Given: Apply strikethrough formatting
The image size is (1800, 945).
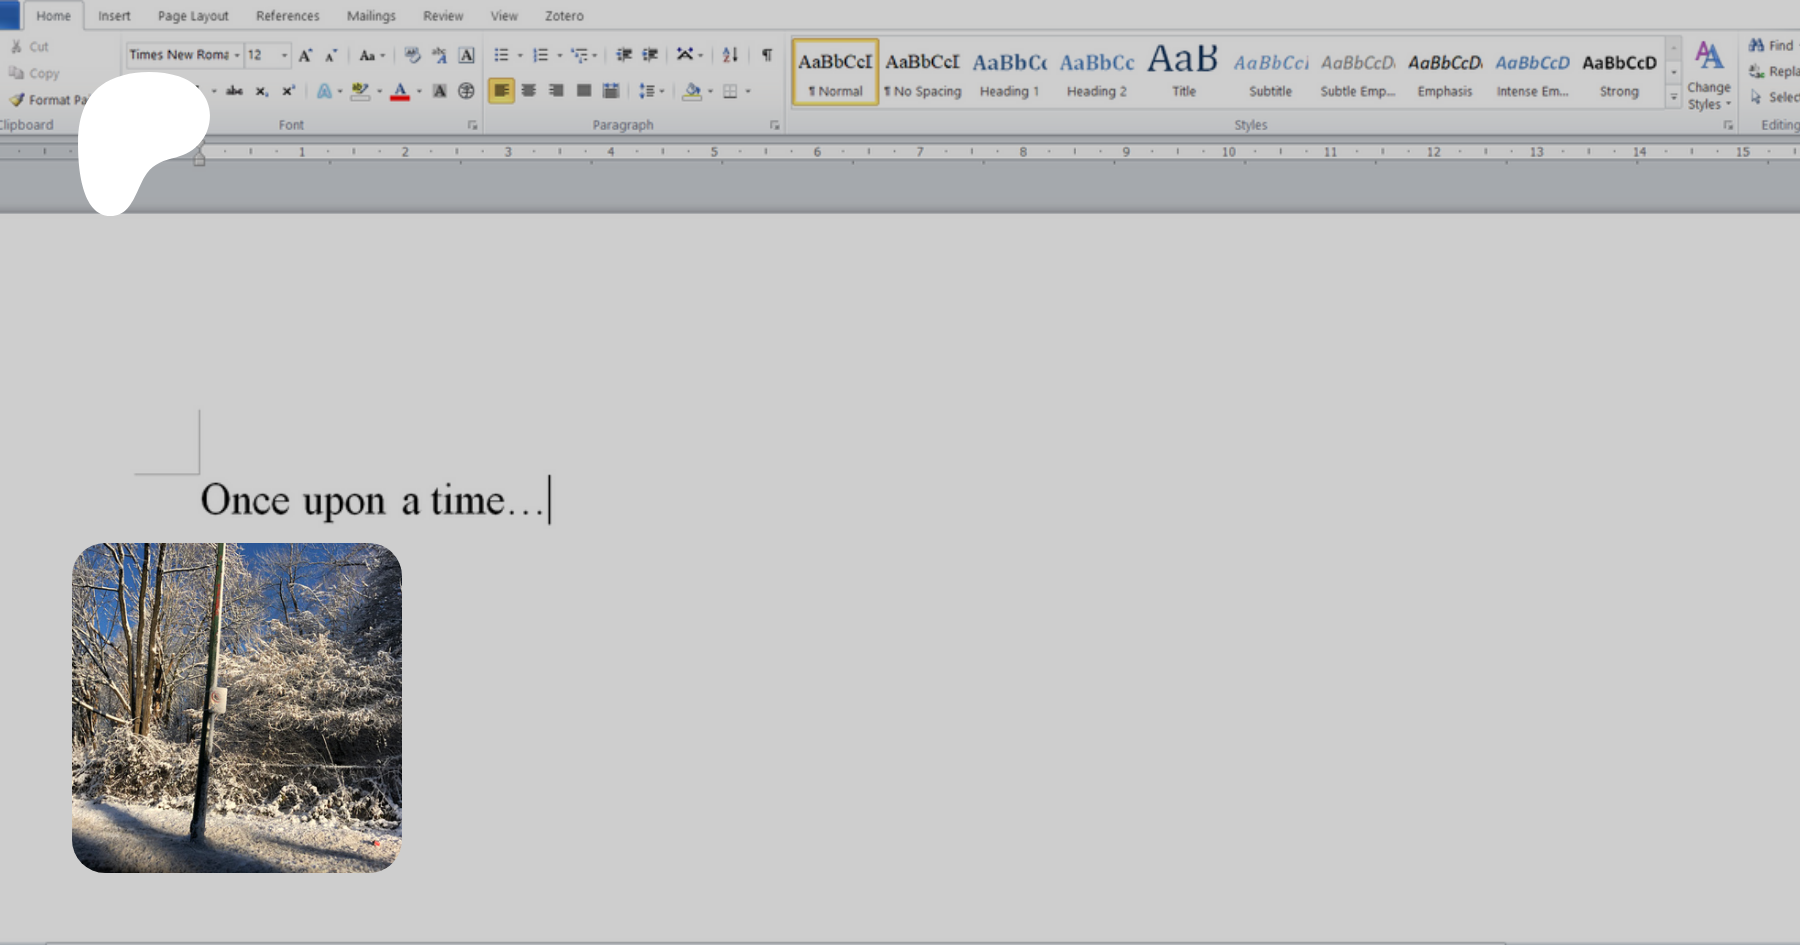Looking at the screenshot, I should pyautogui.click(x=234, y=91).
